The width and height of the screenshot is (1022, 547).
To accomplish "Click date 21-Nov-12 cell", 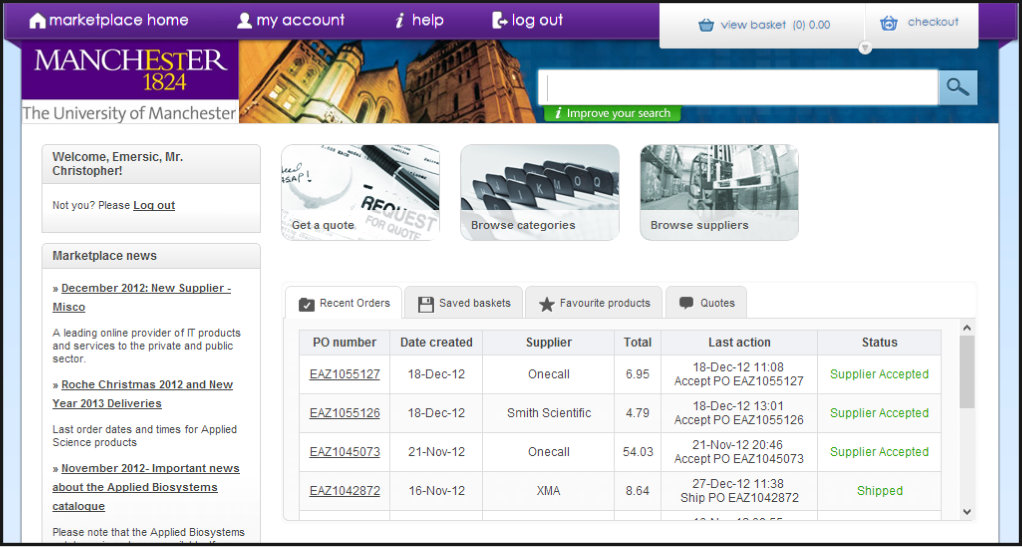I will pos(436,452).
